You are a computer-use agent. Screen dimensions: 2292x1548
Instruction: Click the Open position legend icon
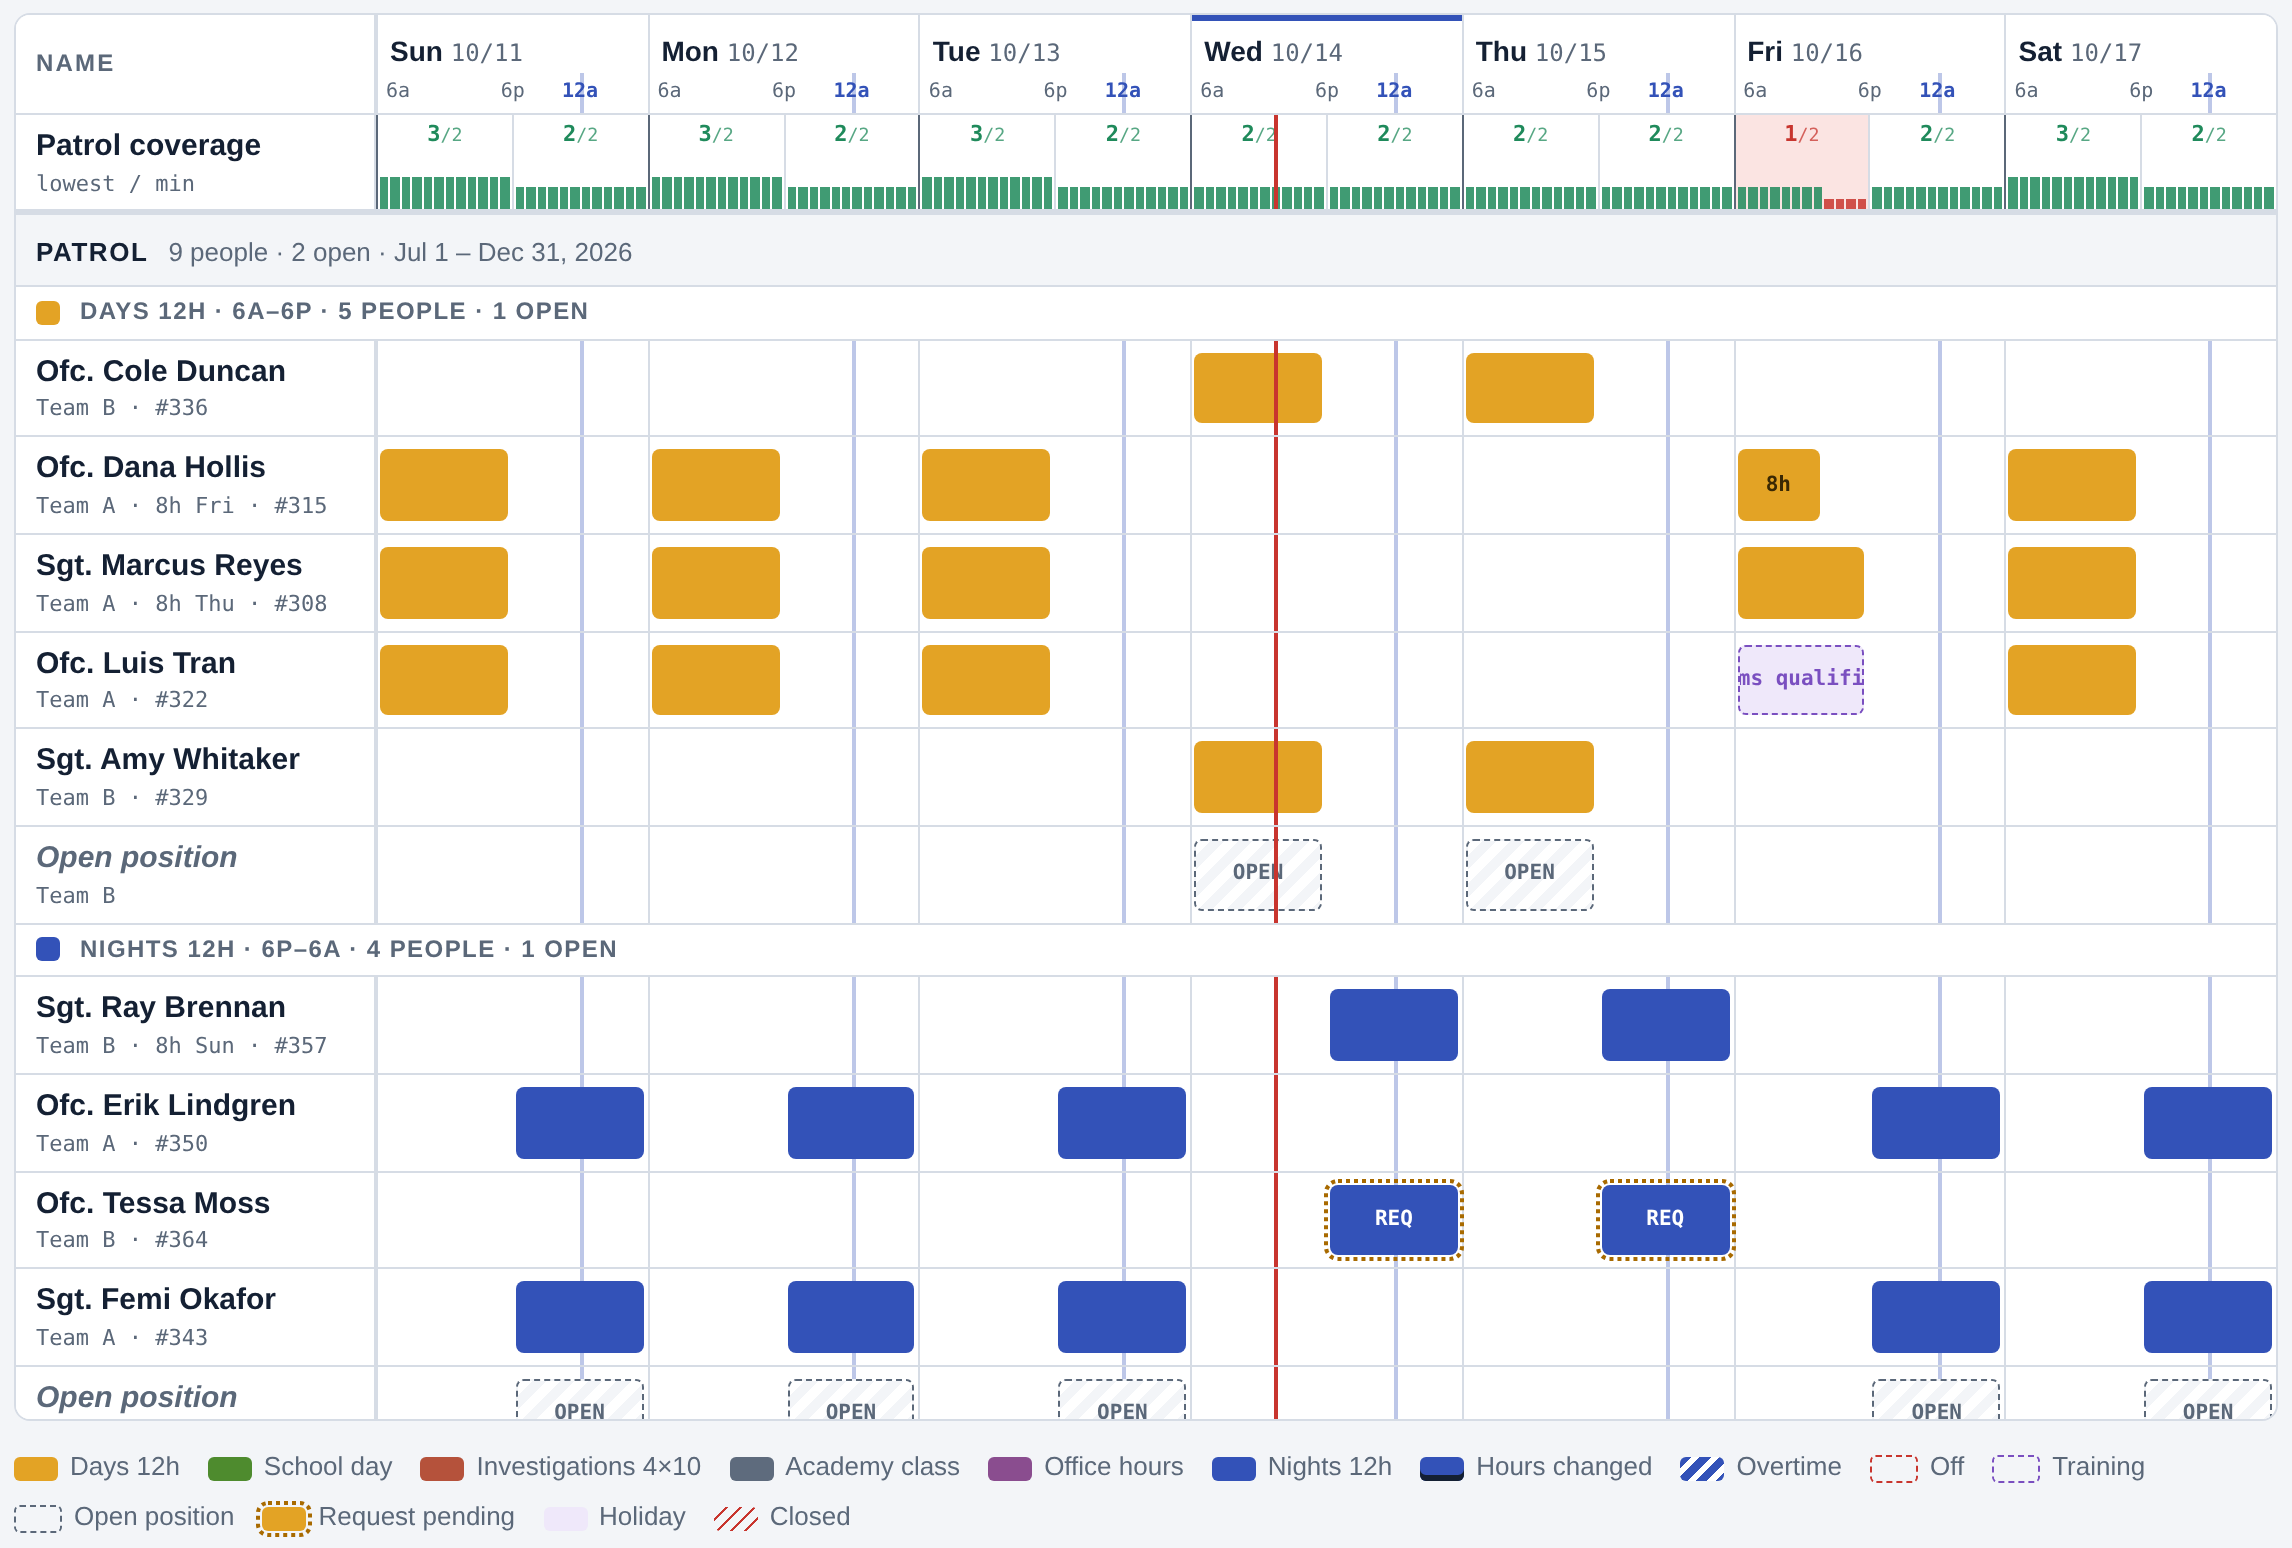(x=38, y=1518)
